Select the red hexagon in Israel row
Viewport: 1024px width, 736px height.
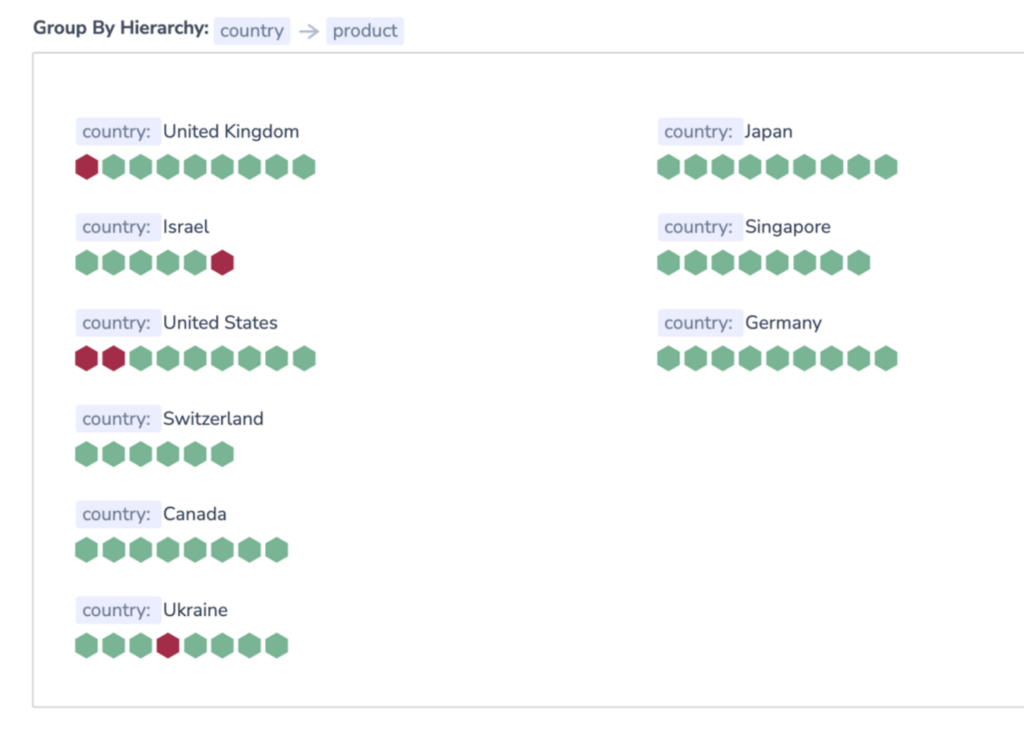tap(222, 263)
